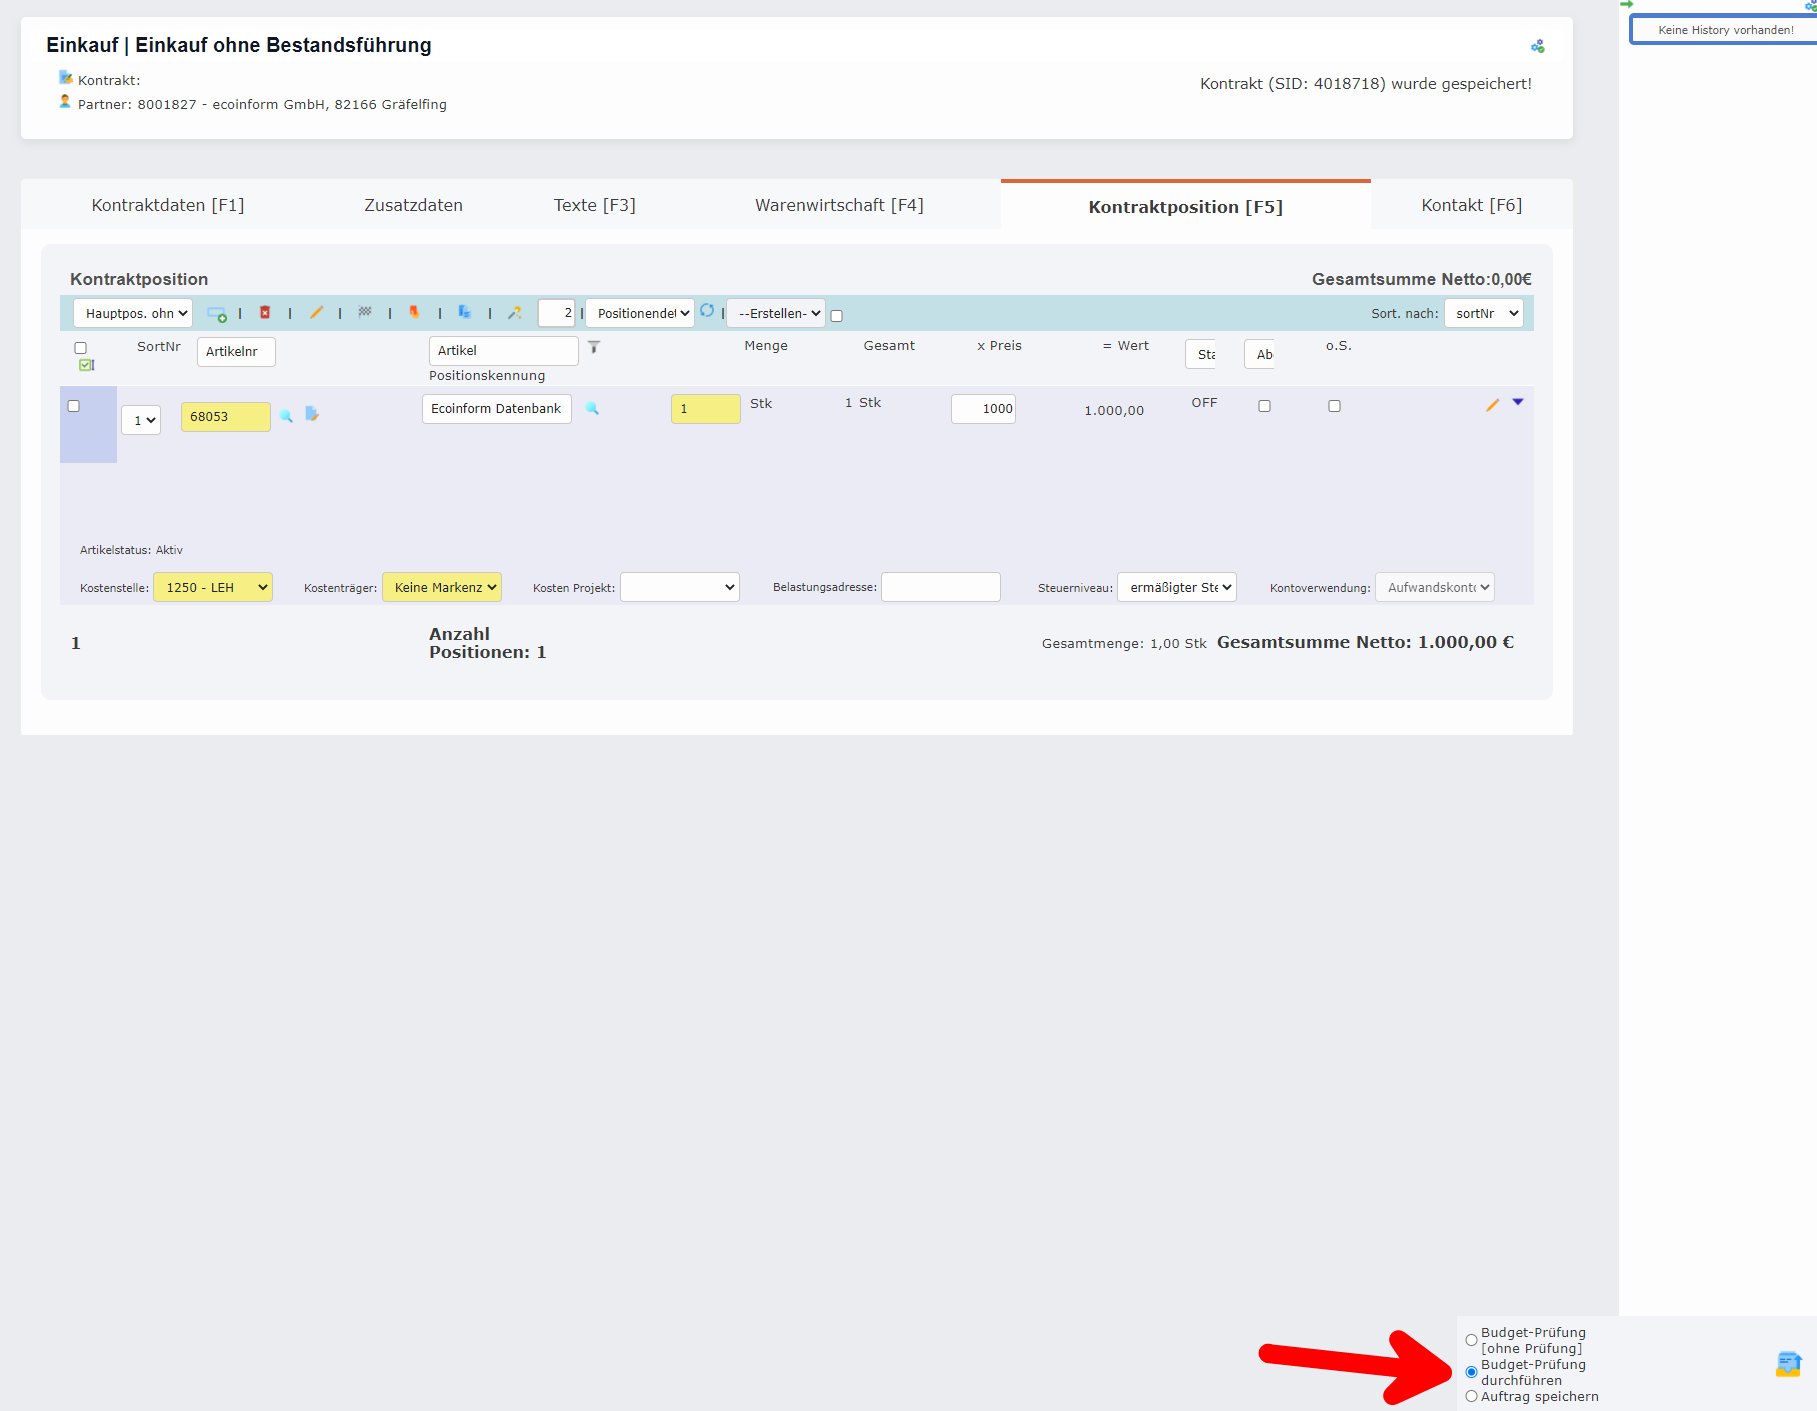
Task: Click the magnifier next to article number 68053
Action: point(286,416)
